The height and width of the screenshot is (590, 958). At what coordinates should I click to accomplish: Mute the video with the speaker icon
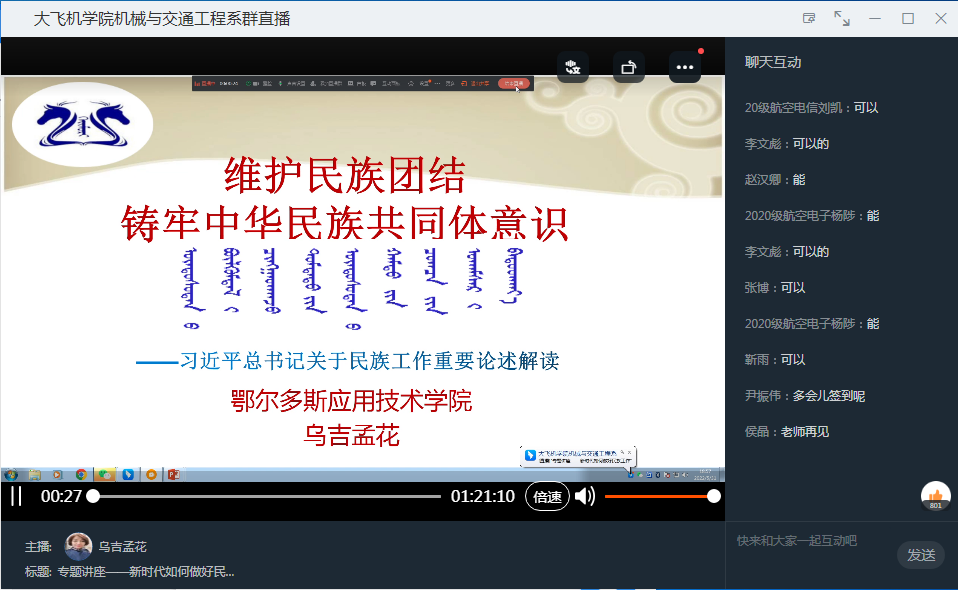click(585, 496)
